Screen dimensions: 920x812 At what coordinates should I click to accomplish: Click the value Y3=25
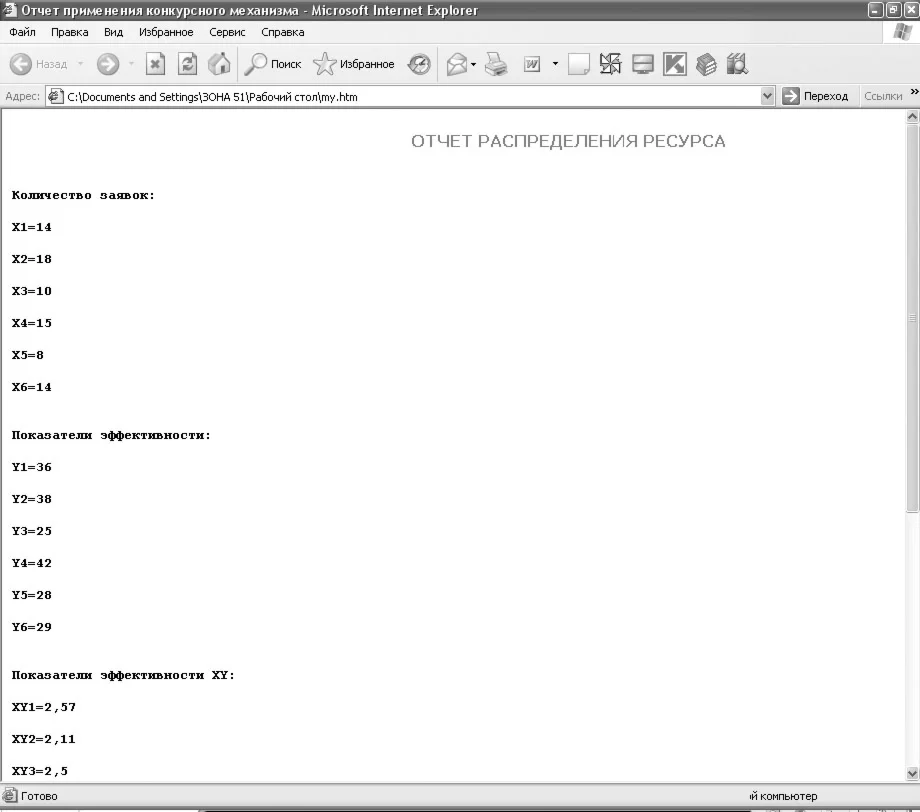tap(32, 531)
